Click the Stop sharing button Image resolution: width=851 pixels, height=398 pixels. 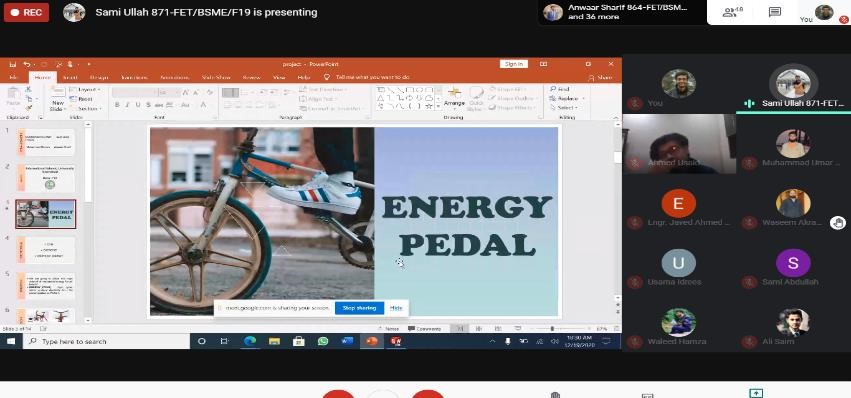coord(359,308)
